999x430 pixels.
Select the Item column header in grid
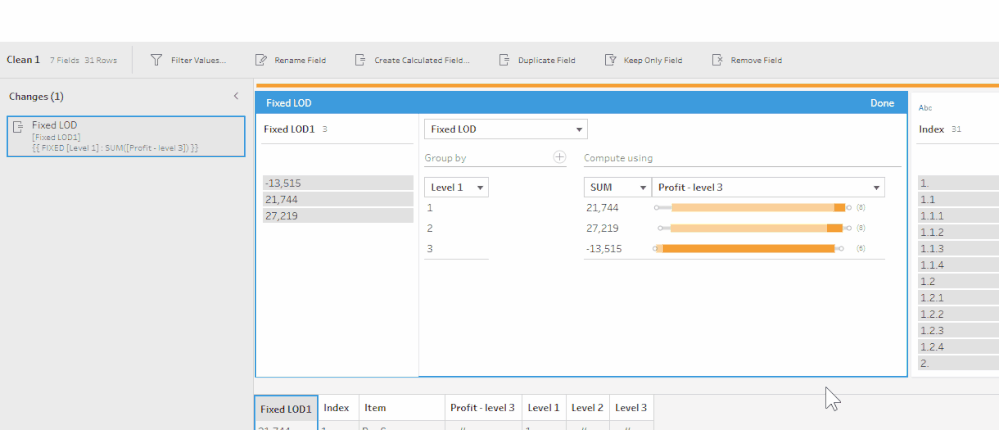click(x=402, y=408)
